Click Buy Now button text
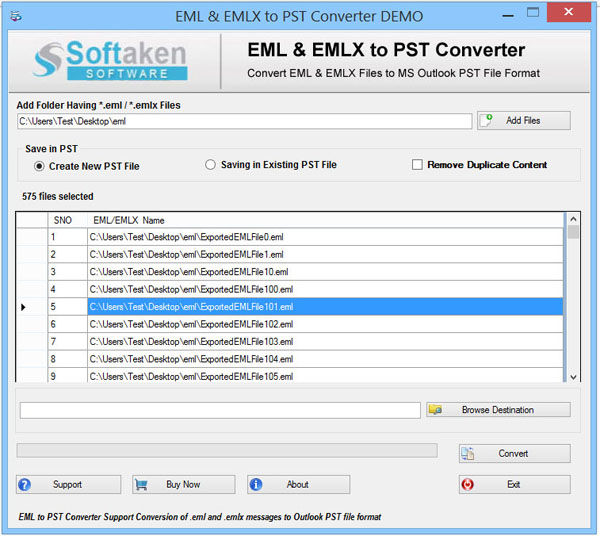The height and width of the screenshot is (536, 600). [183, 484]
